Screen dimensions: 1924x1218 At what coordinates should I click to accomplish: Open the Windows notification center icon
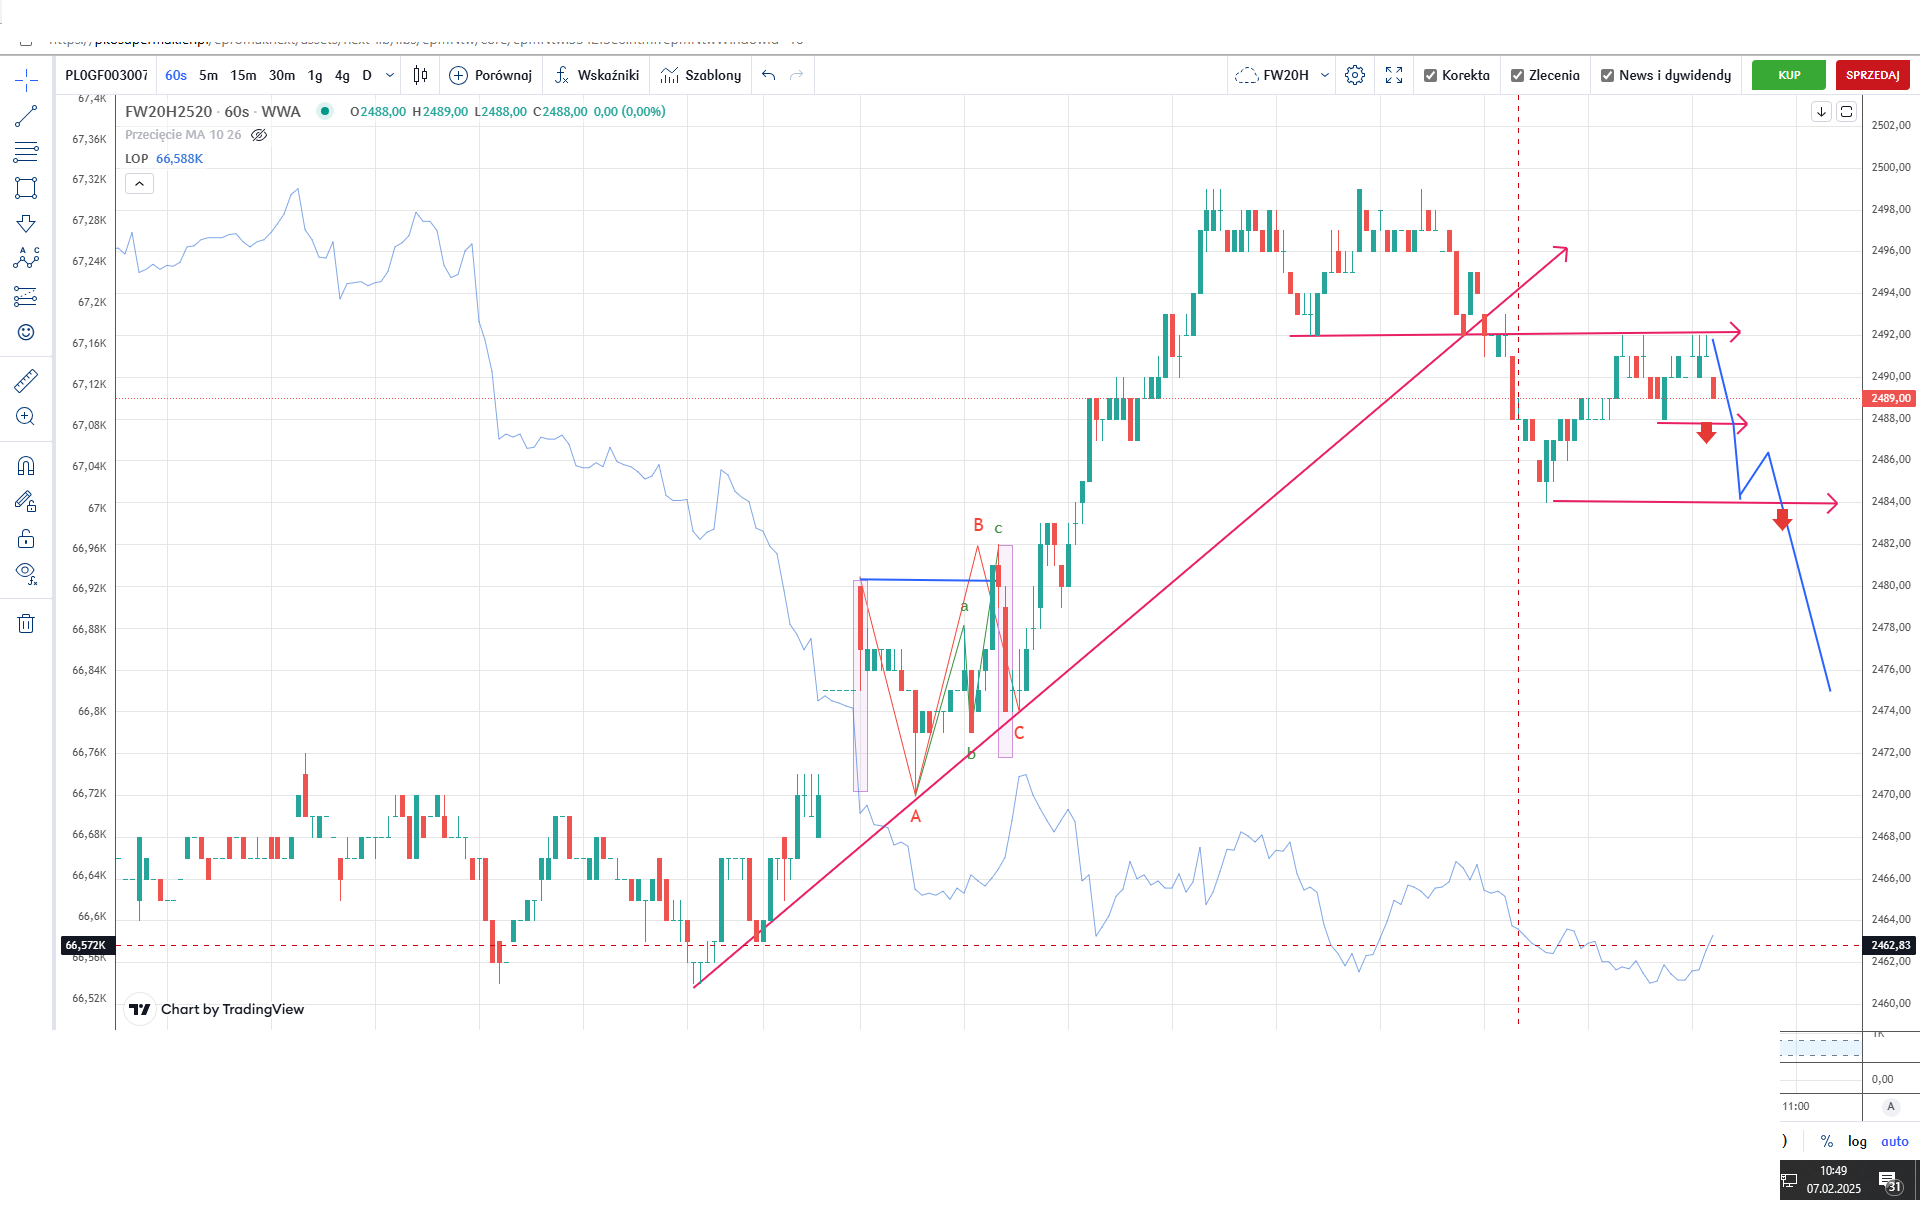[x=1889, y=1181]
